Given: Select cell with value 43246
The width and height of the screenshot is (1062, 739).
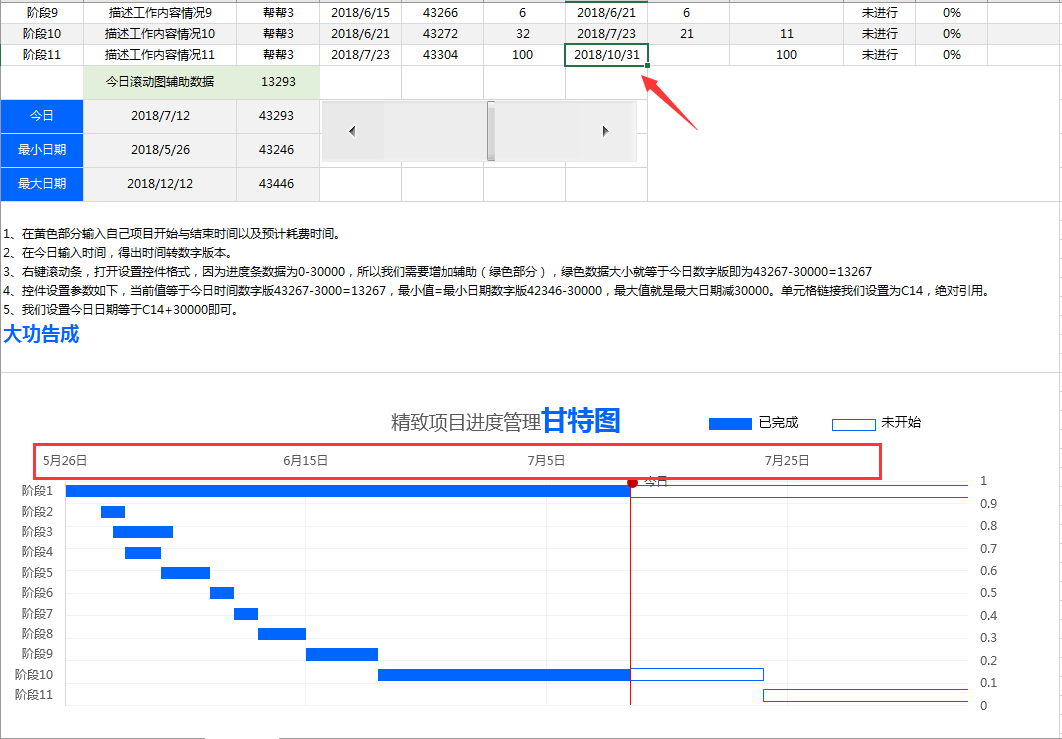Looking at the screenshot, I should click(x=276, y=150).
